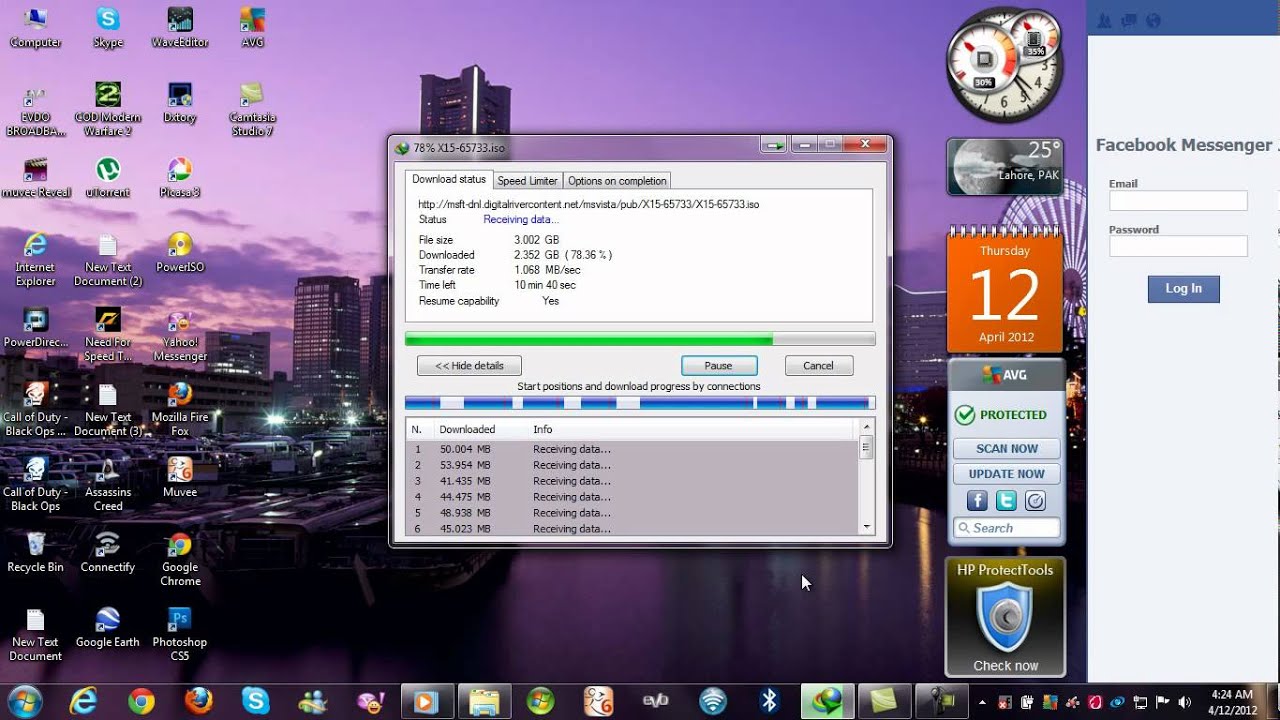Image resolution: width=1280 pixels, height=720 pixels.
Task: Open the EVDO Broadband desktop icon
Action: (35, 109)
